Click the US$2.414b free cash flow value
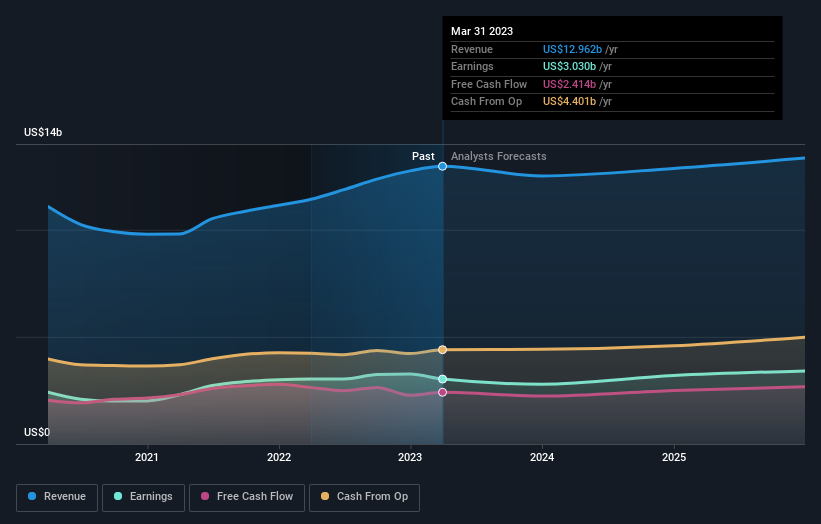 [x=569, y=84]
